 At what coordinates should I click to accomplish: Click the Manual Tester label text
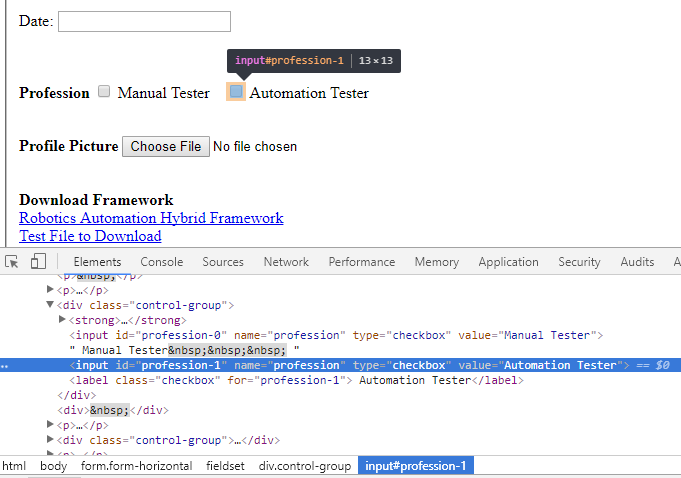coord(163,93)
